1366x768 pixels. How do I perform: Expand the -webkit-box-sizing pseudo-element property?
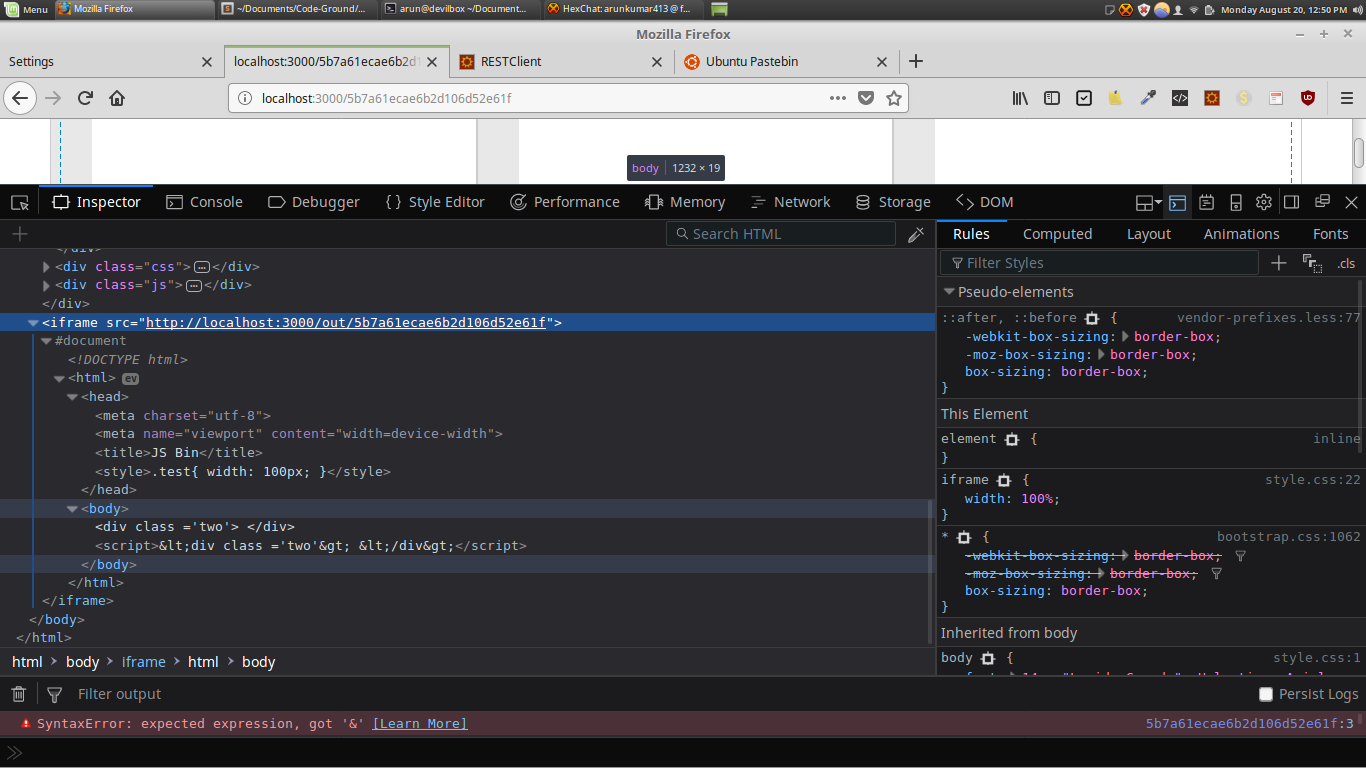coord(1125,337)
